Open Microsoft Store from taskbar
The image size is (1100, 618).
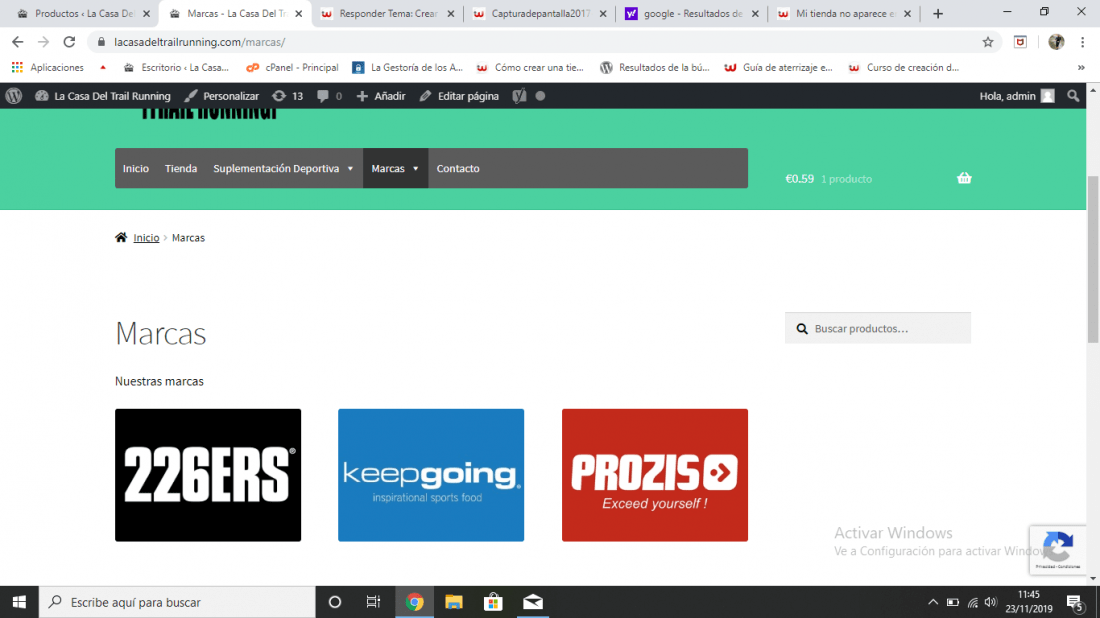pyautogui.click(x=493, y=602)
